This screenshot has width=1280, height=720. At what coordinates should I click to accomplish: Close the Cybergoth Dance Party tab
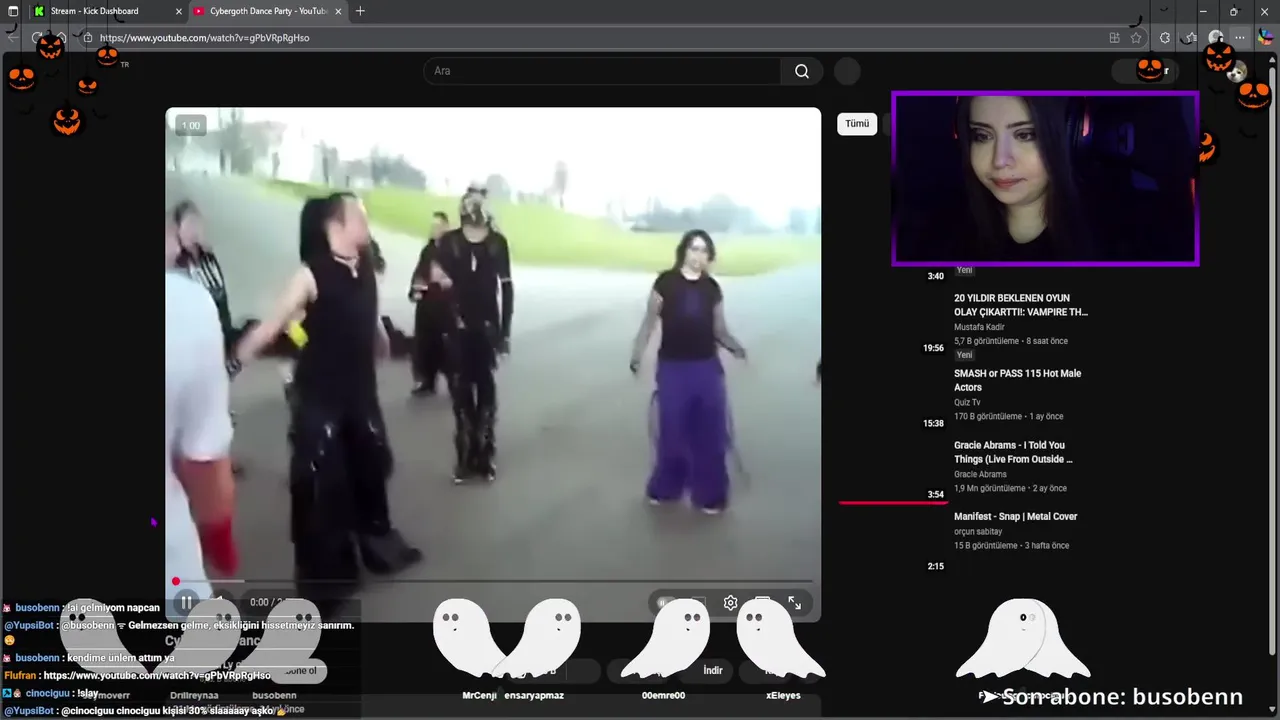(339, 11)
